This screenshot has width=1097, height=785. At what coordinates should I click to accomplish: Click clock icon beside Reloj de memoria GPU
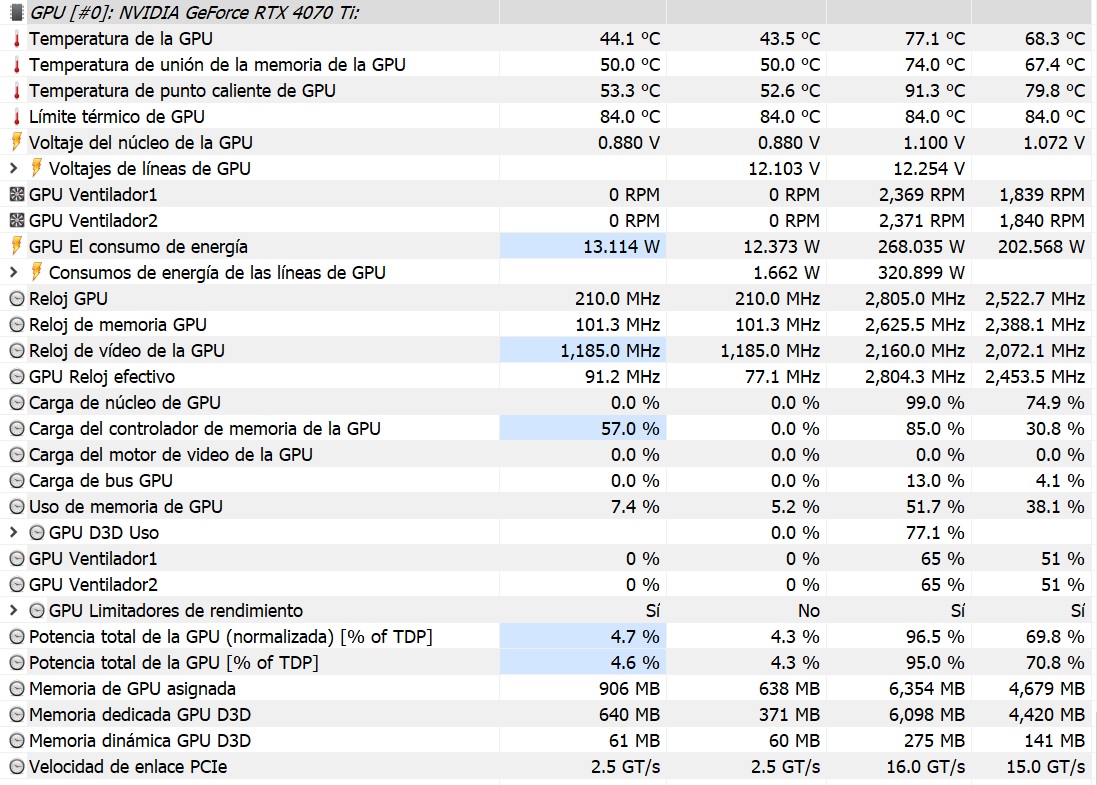point(17,325)
